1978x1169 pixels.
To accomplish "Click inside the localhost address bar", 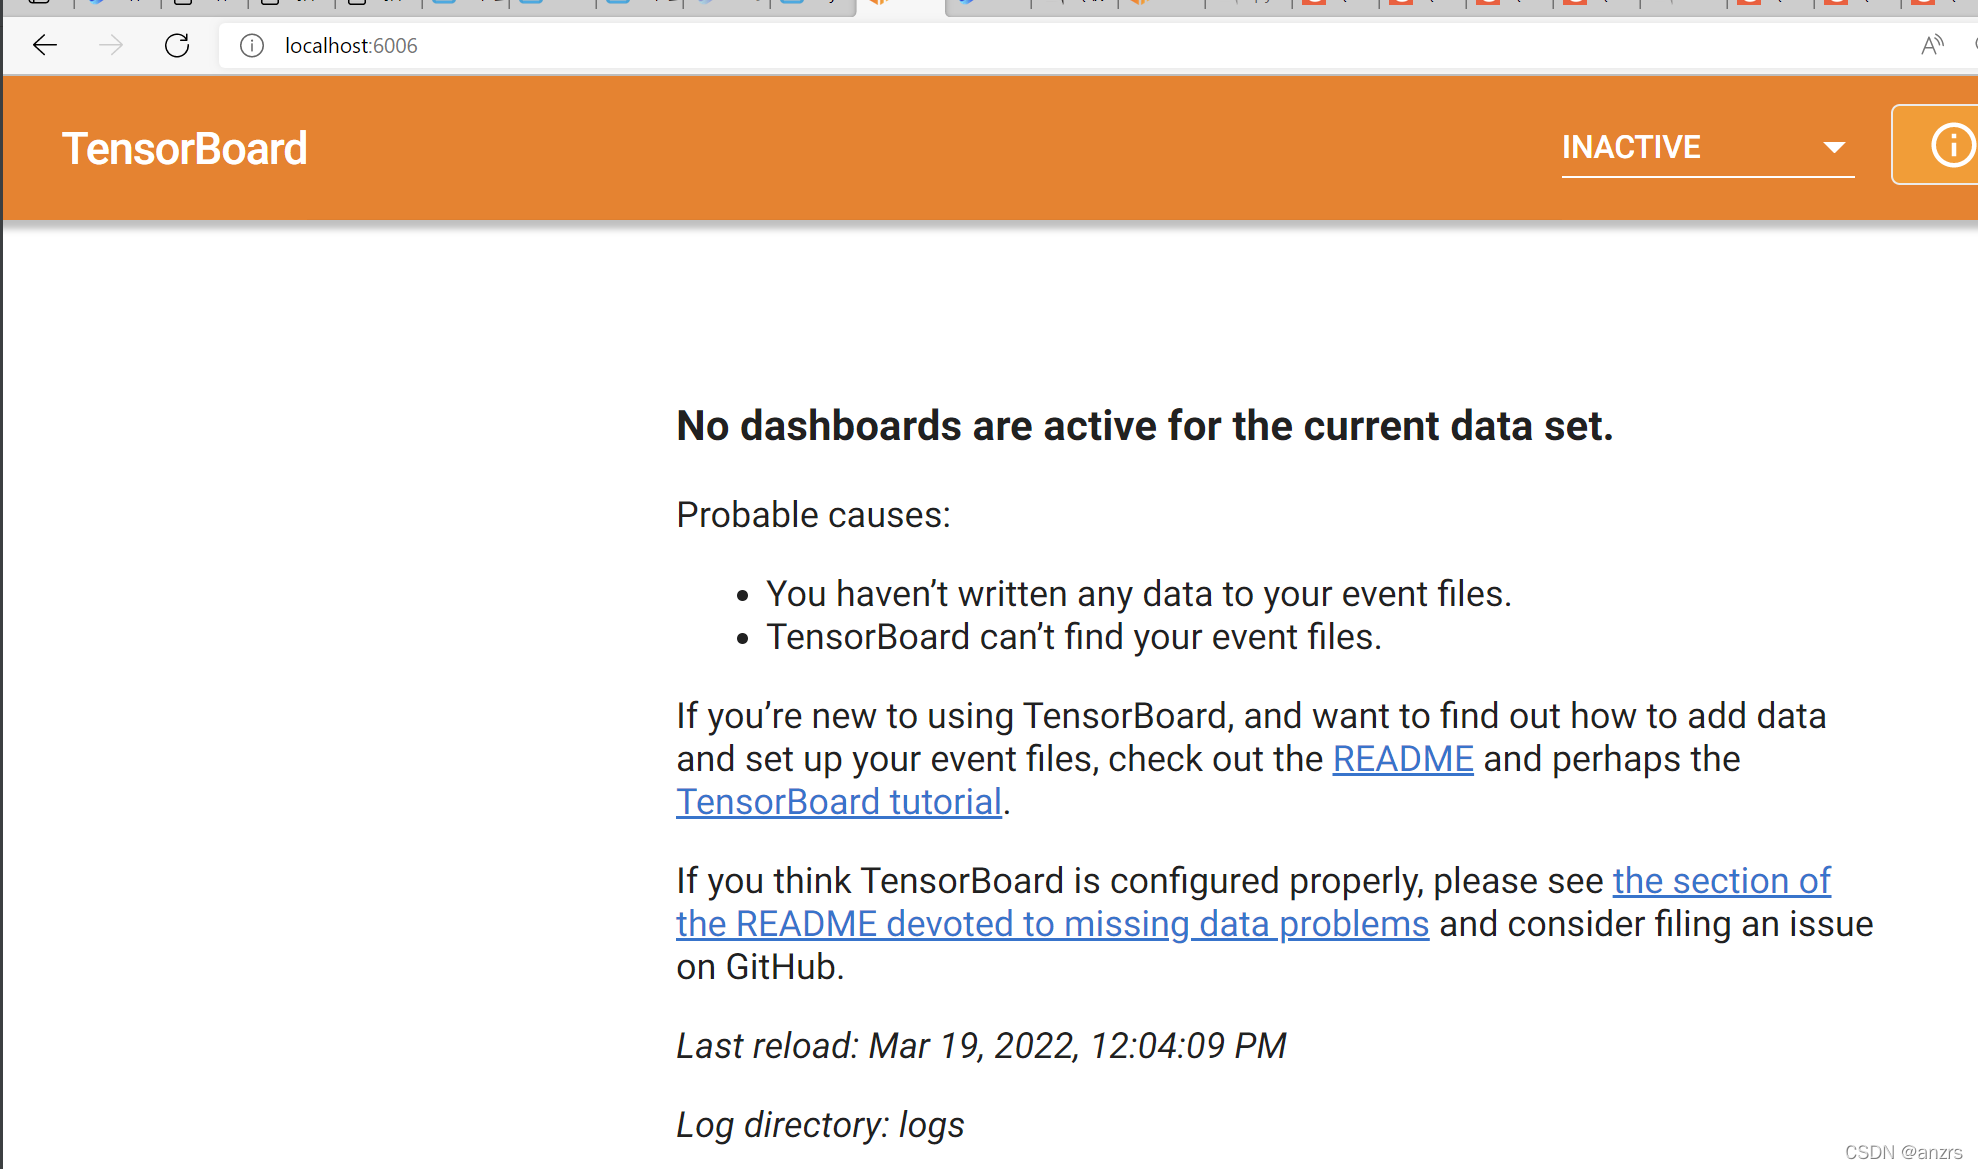I will (x=350, y=45).
